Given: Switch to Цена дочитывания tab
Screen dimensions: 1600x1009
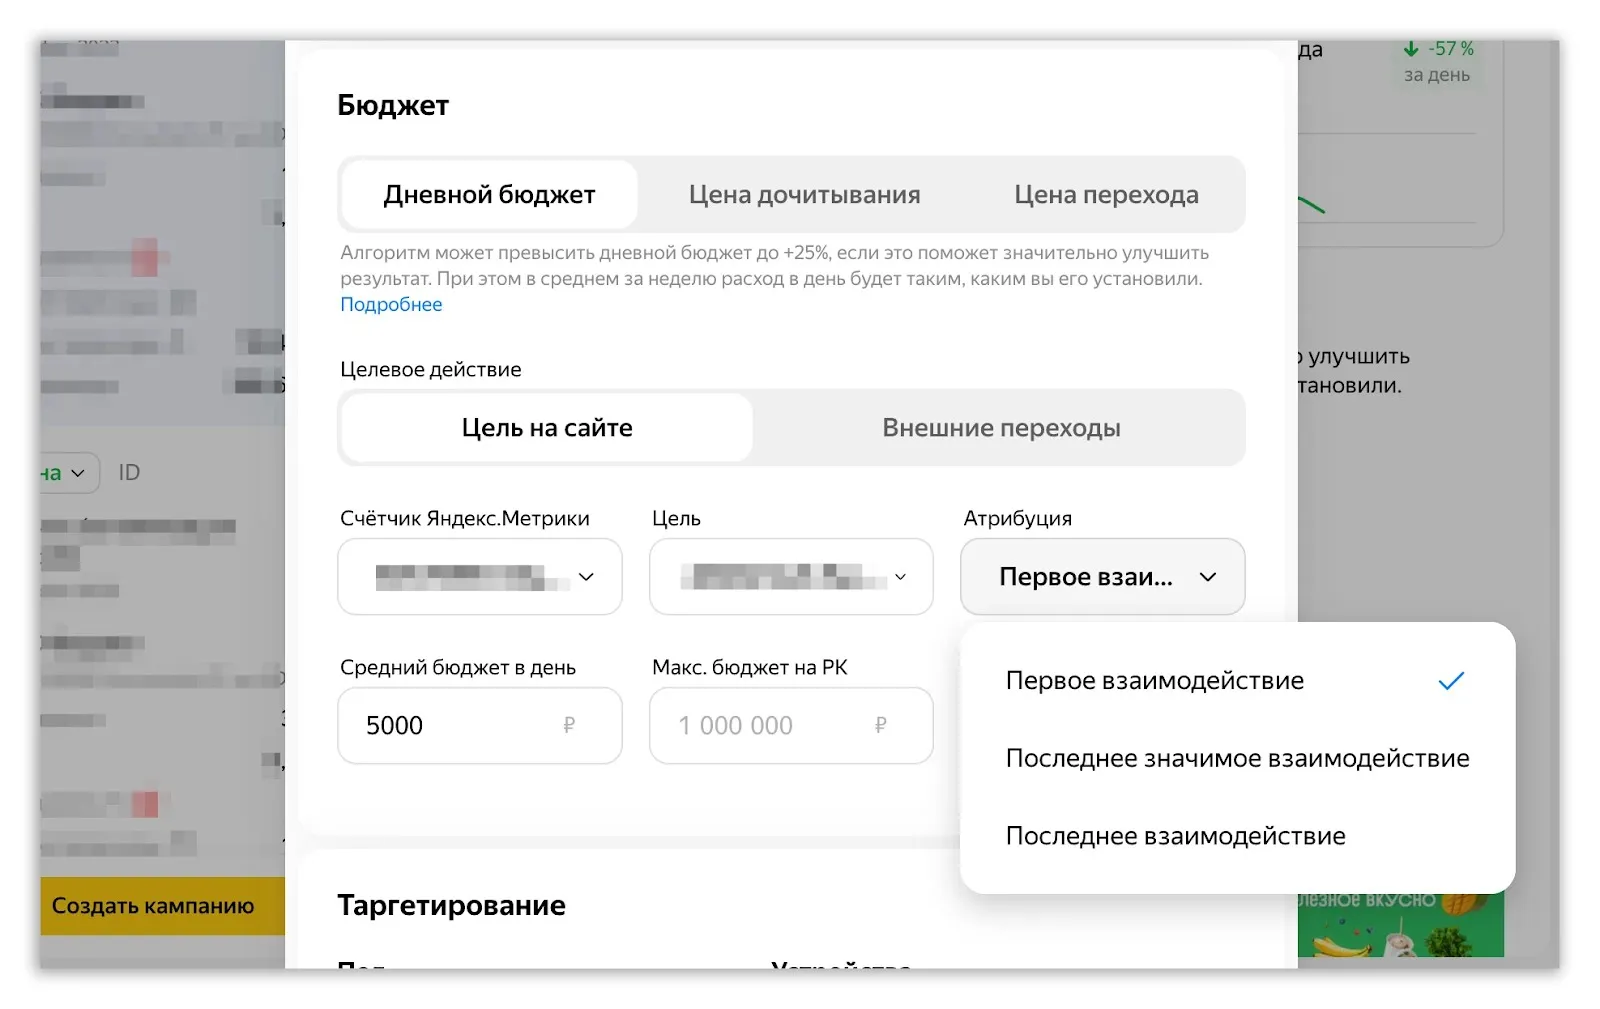Looking at the screenshot, I should 804,194.
